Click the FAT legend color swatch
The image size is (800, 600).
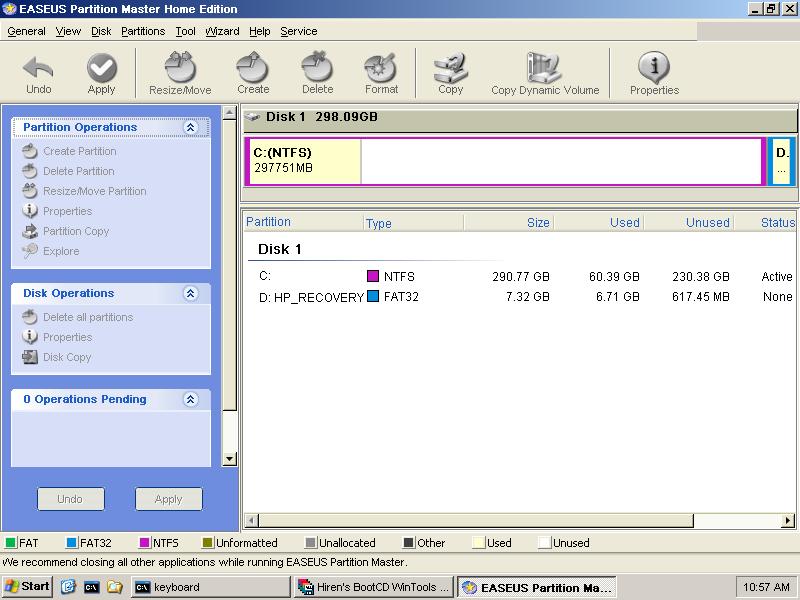pyautogui.click(x=10, y=542)
